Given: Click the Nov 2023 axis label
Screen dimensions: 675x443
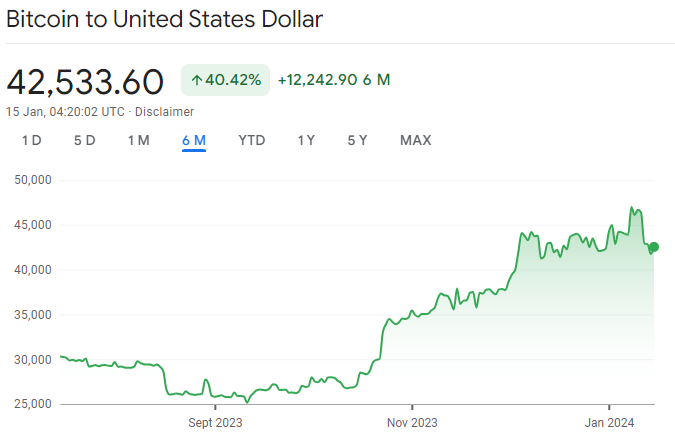Looking at the screenshot, I should pyautogui.click(x=412, y=422).
